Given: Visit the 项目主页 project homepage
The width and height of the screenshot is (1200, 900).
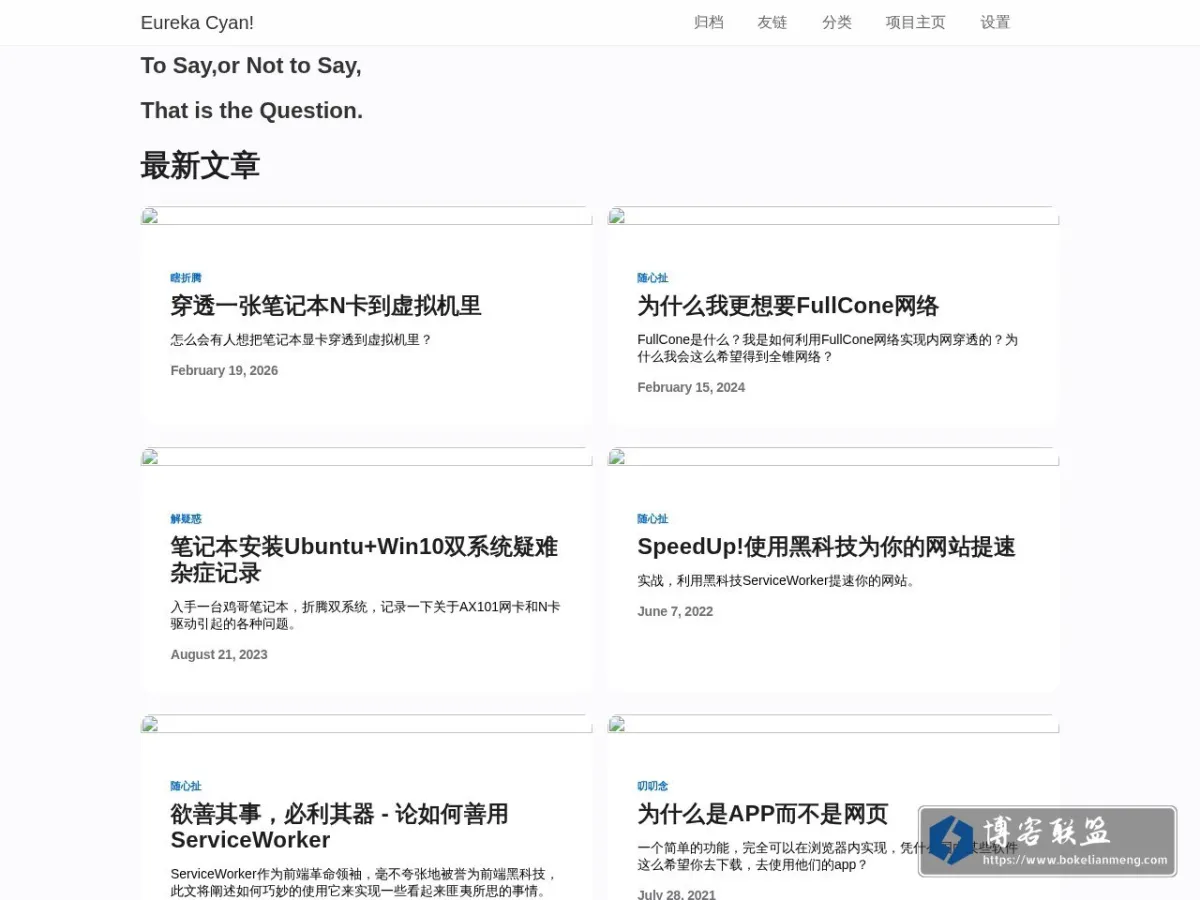Looking at the screenshot, I should [916, 22].
